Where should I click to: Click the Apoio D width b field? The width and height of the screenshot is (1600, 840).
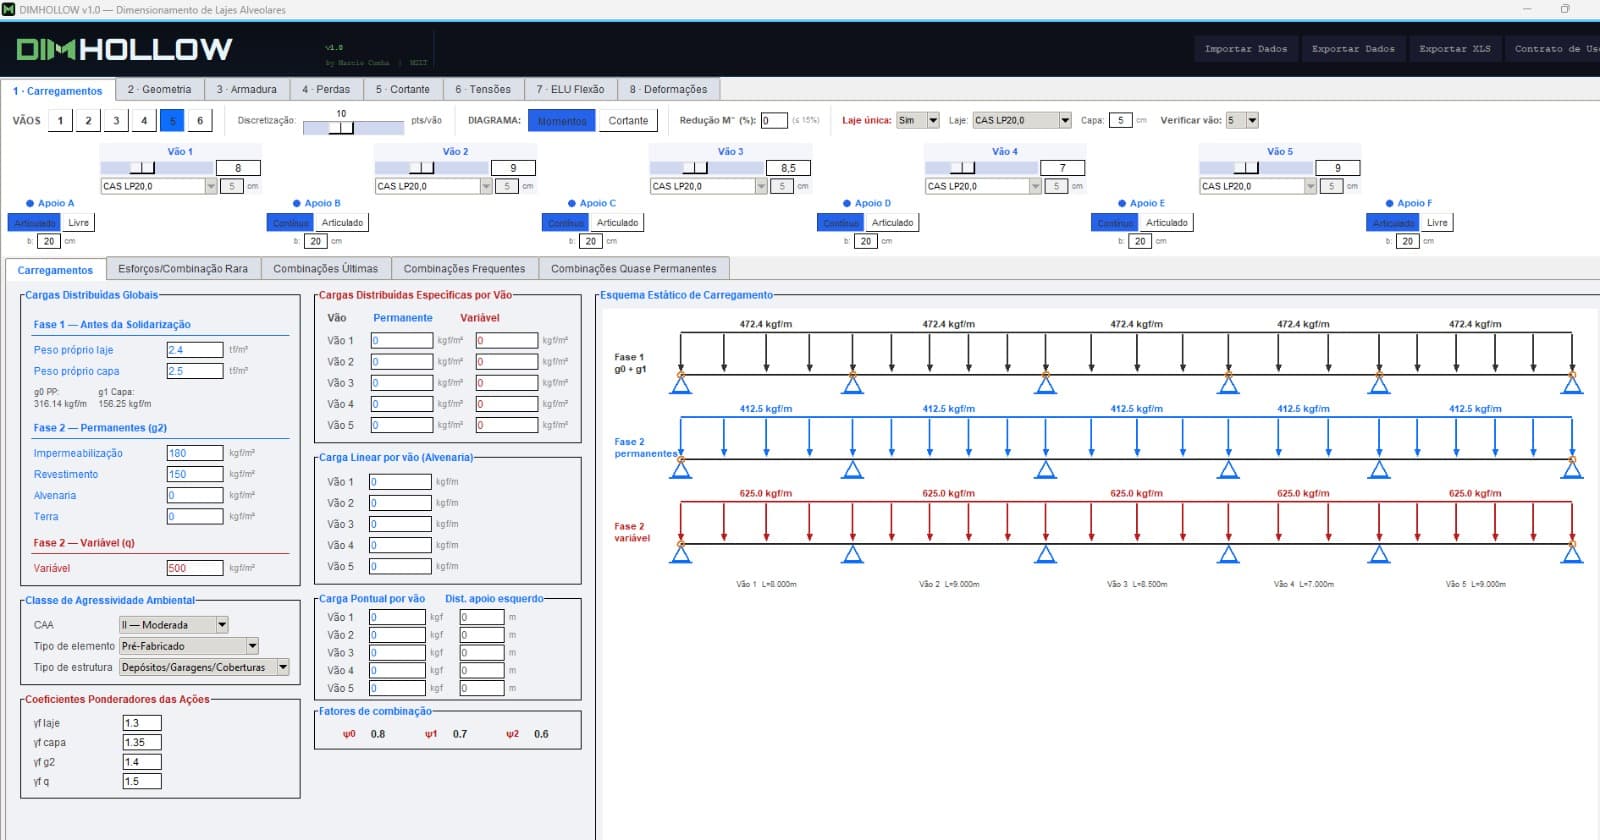pyautogui.click(x=866, y=241)
